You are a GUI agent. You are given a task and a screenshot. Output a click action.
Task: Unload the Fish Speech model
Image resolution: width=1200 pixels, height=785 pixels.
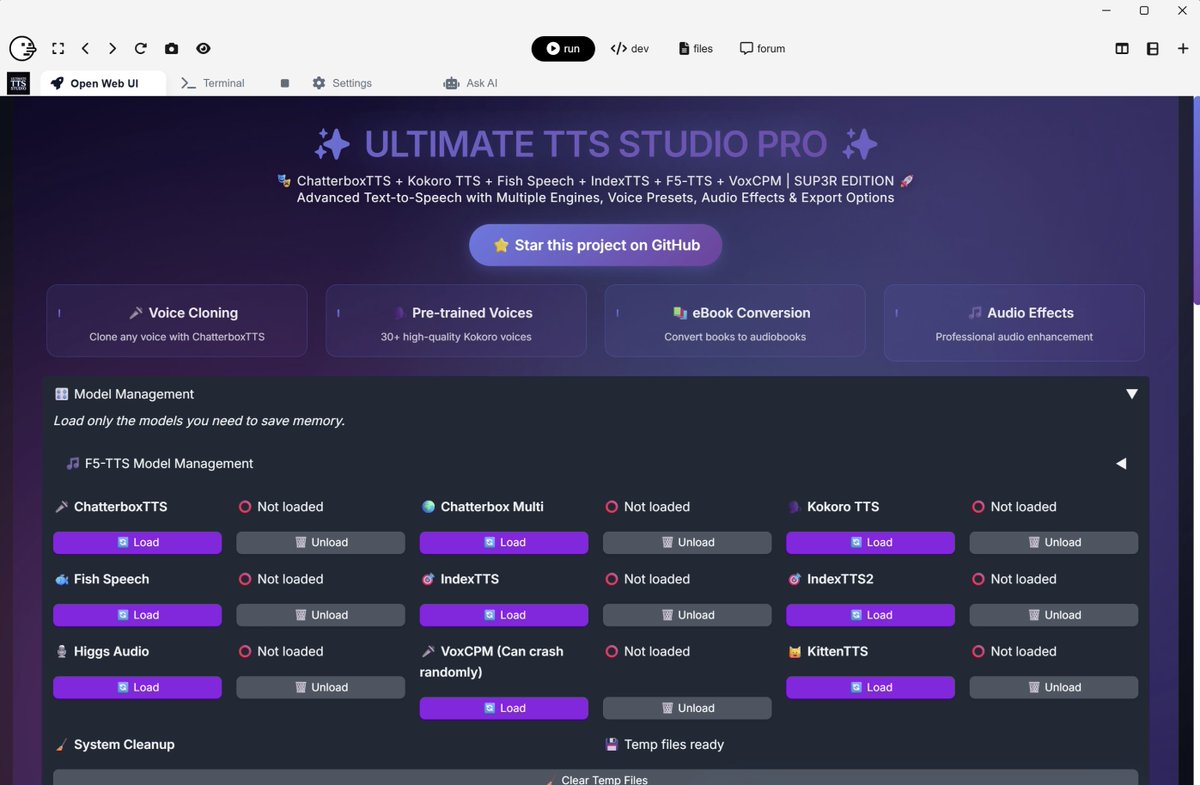pos(321,615)
